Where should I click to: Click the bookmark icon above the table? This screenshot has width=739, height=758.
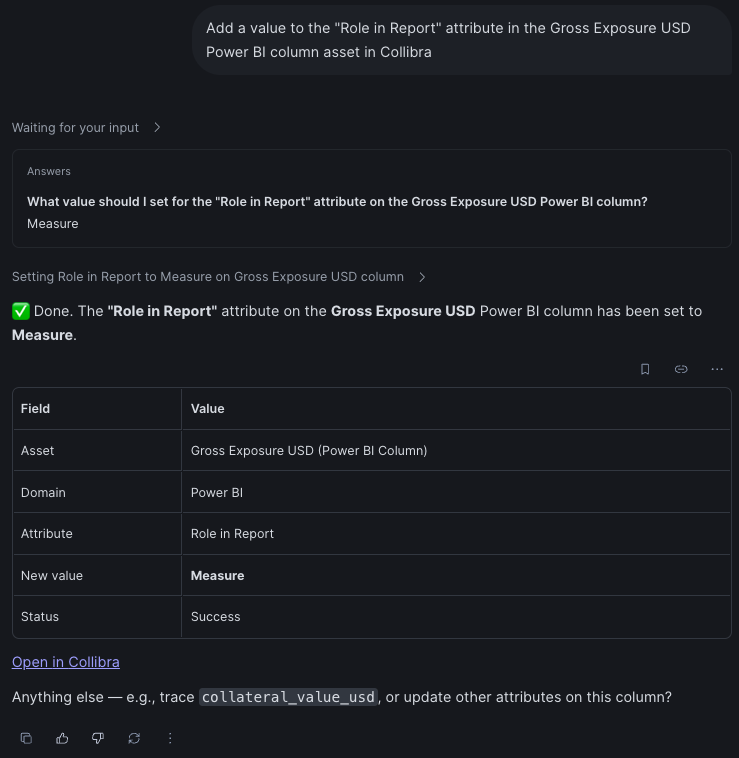coord(645,369)
